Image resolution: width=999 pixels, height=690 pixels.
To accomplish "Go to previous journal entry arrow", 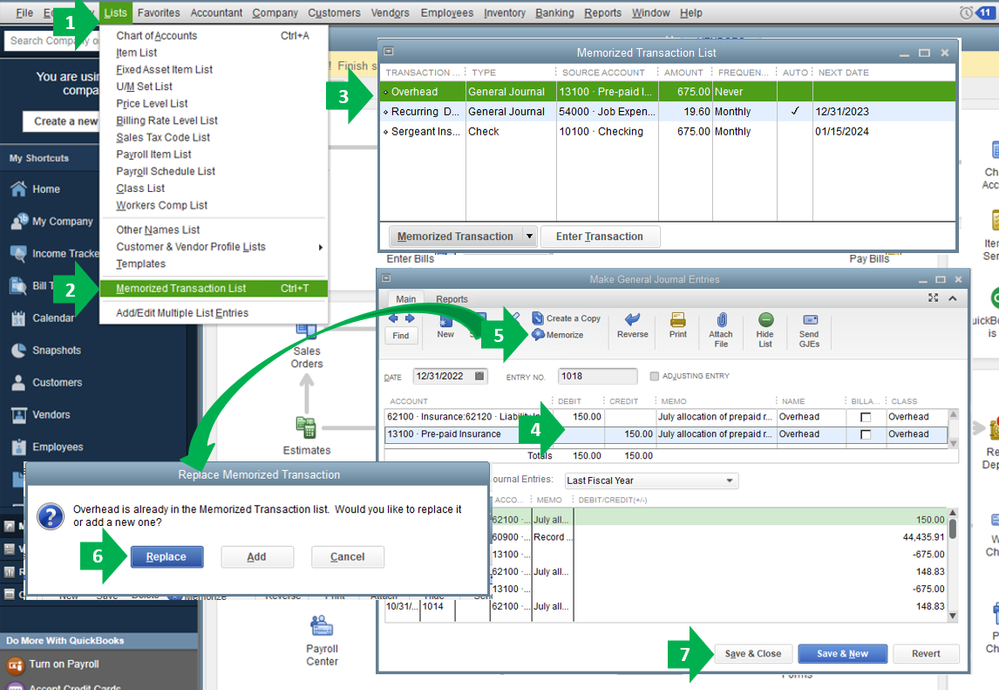I will pyautogui.click(x=393, y=318).
